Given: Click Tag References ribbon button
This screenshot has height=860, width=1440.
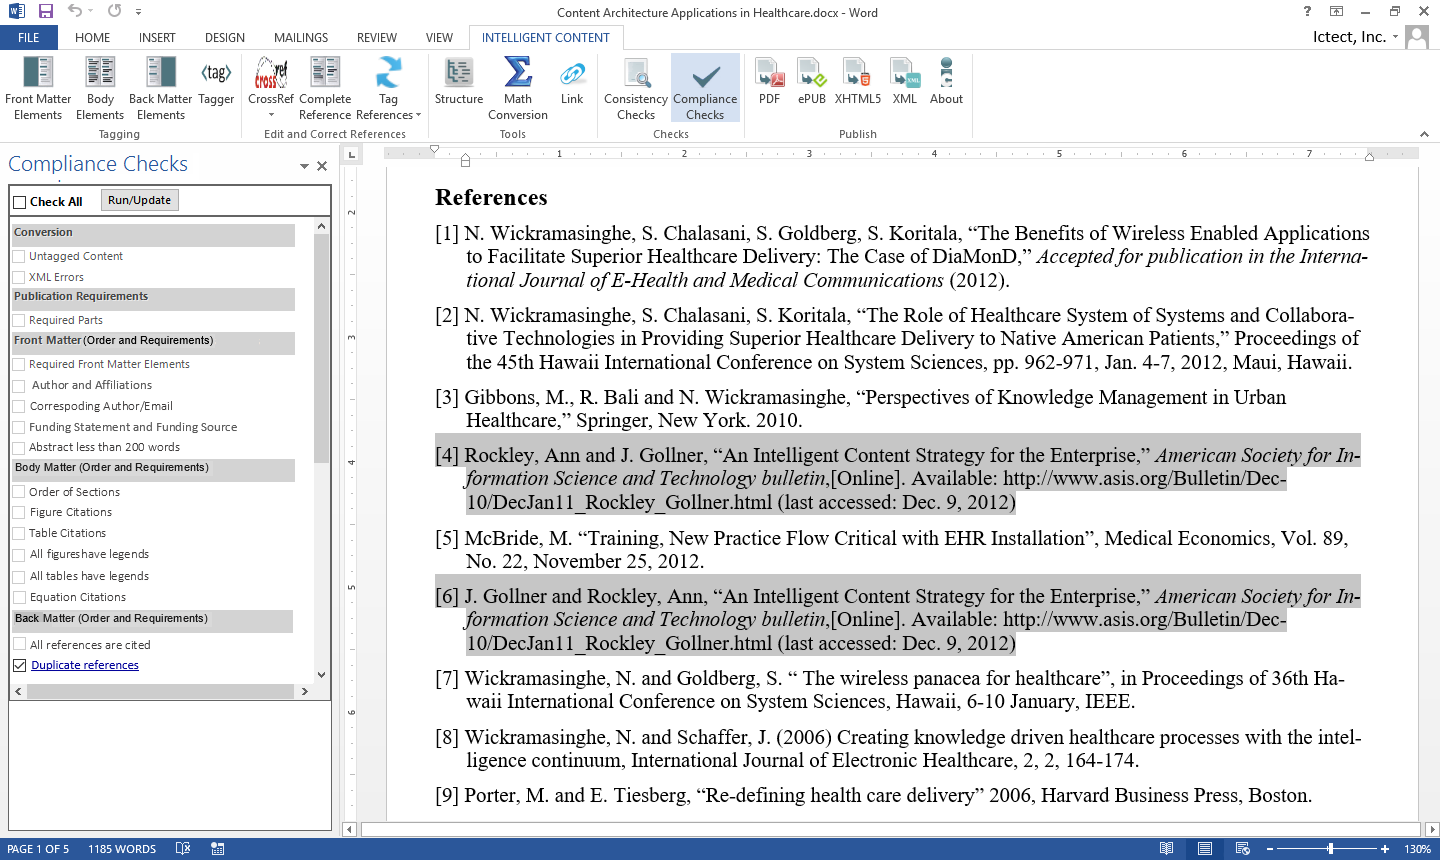Looking at the screenshot, I should [x=388, y=88].
